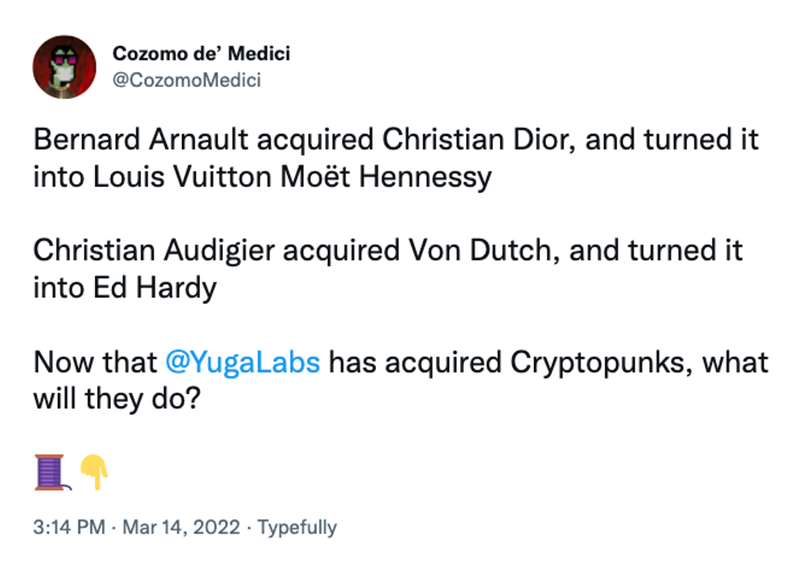
Task: Click the text Louis Vuitton Moët Hennessy
Action: click(x=292, y=177)
